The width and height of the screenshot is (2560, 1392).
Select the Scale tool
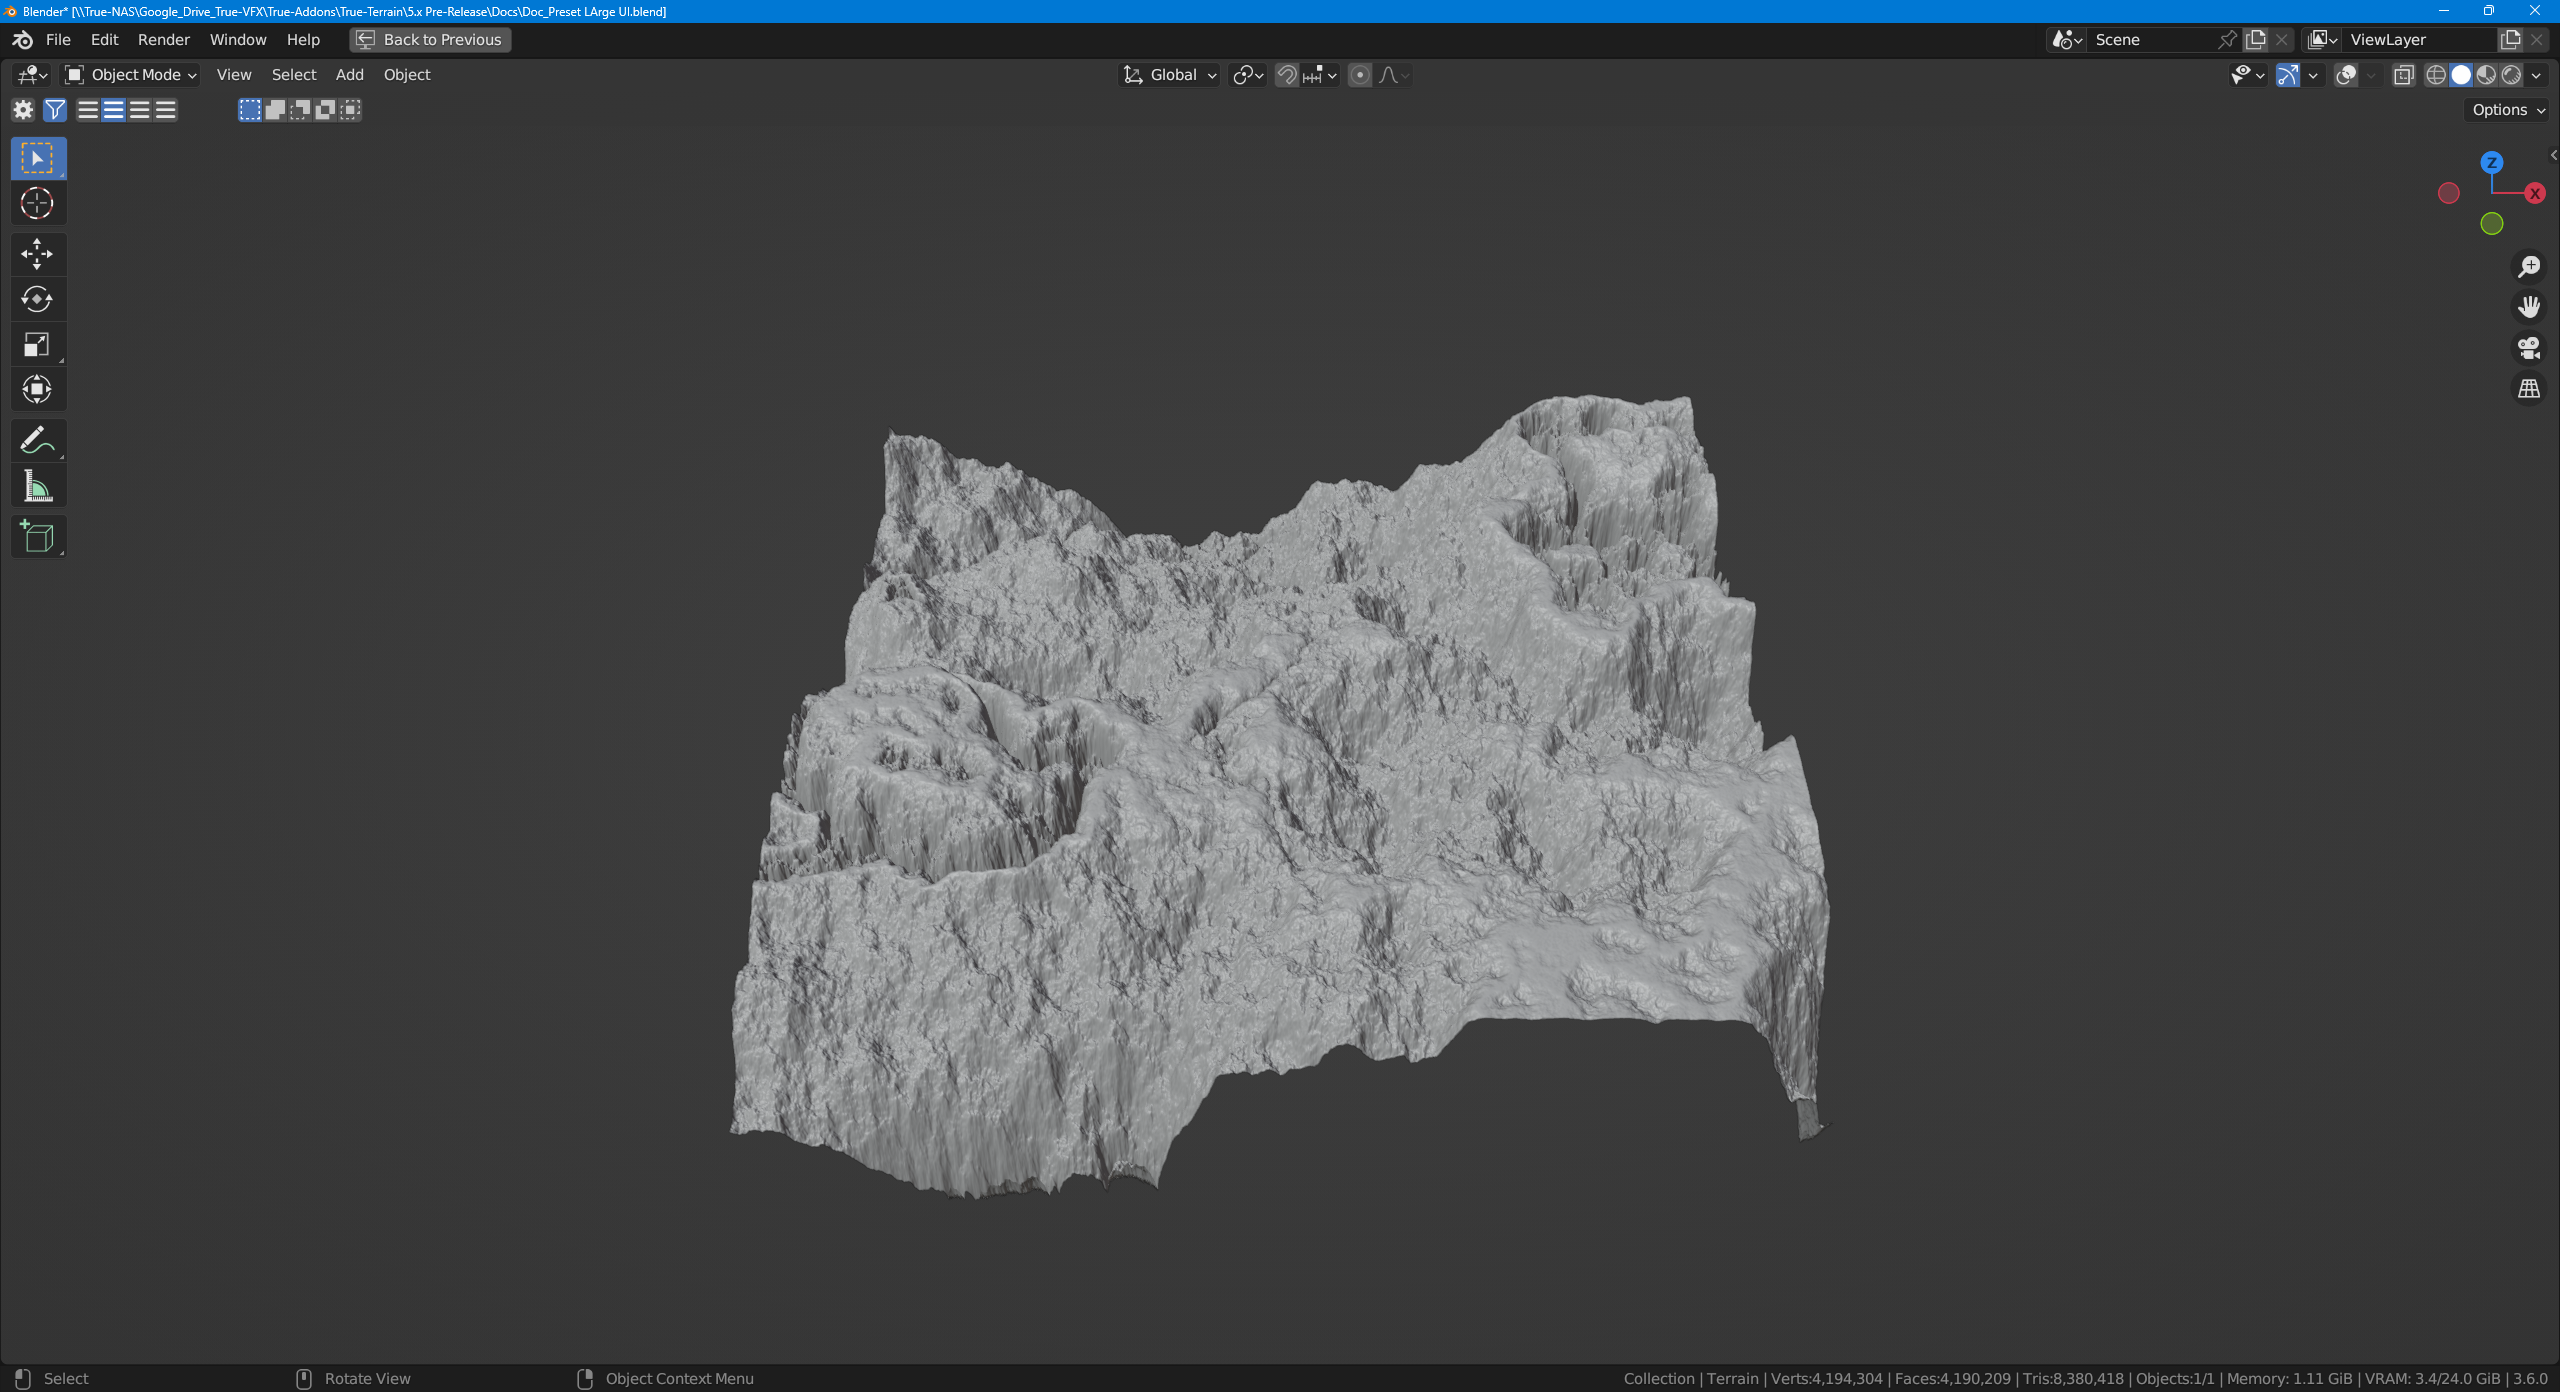click(37, 345)
